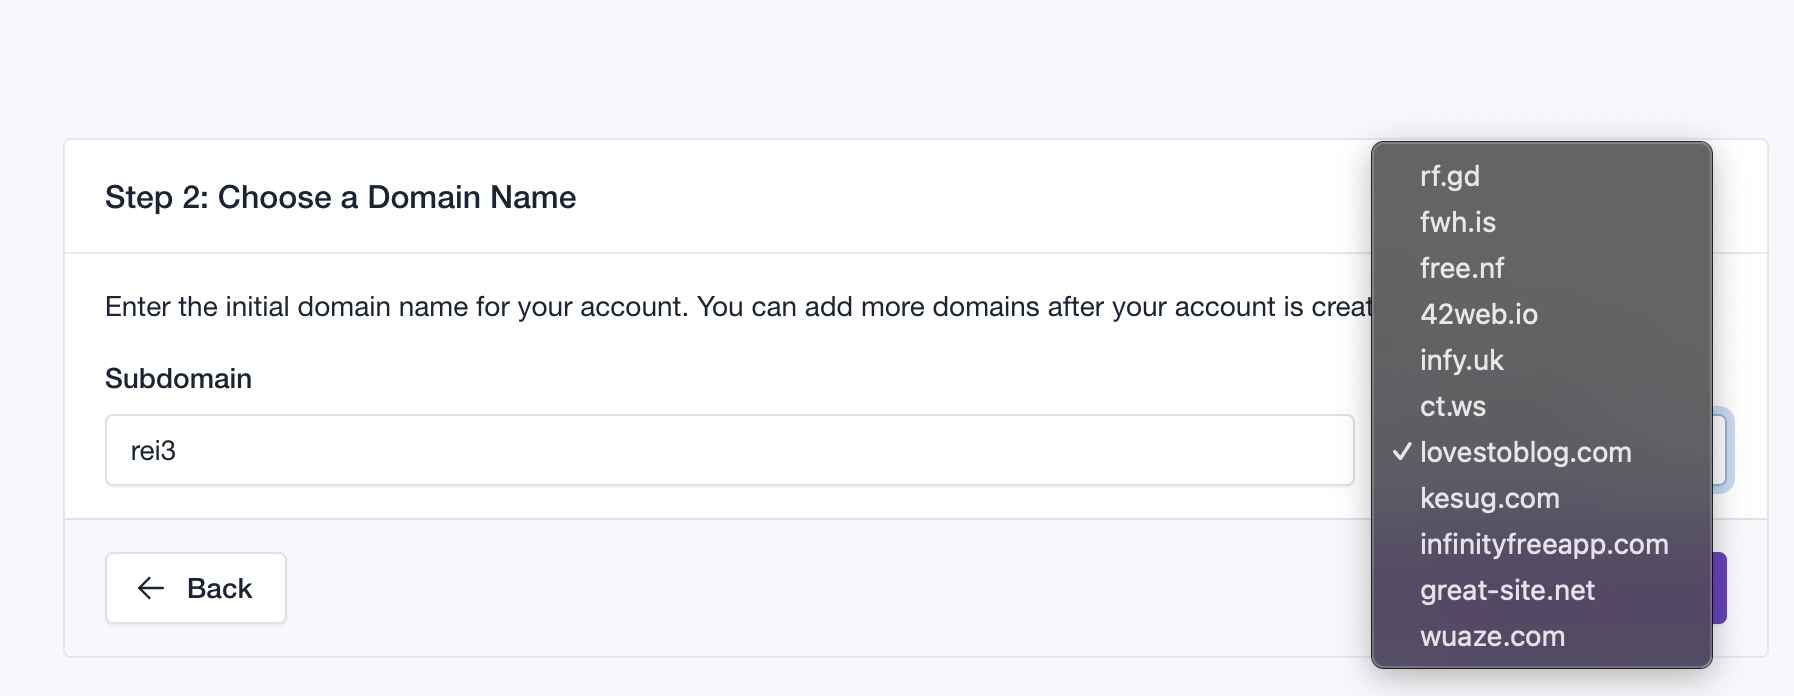Click the Subdomain field label

click(x=178, y=379)
